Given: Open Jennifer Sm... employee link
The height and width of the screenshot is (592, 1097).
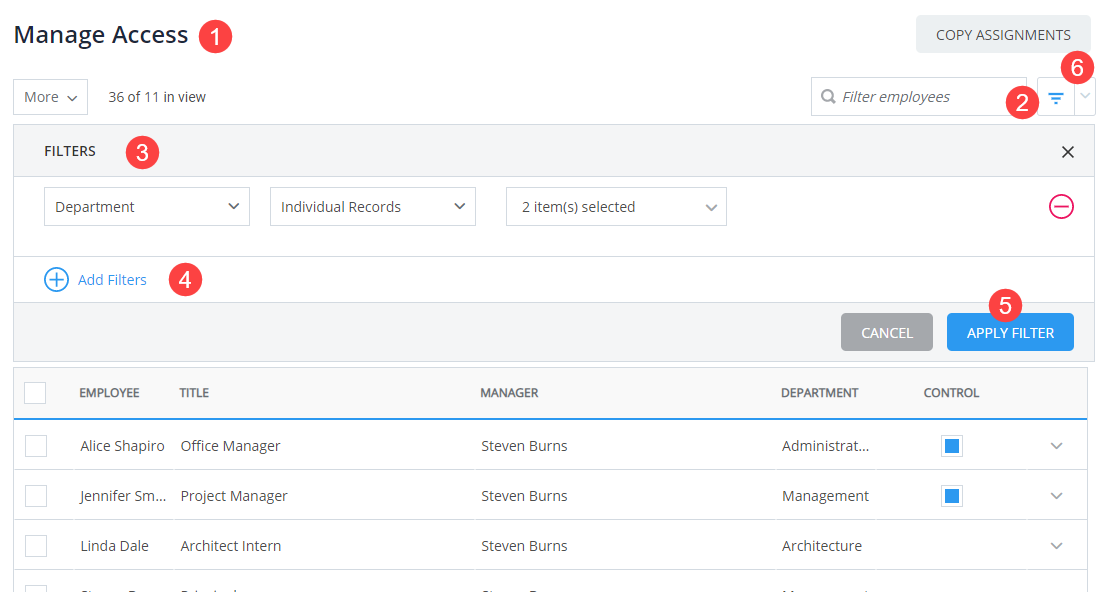Looking at the screenshot, I should pyautogui.click(x=122, y=495).
